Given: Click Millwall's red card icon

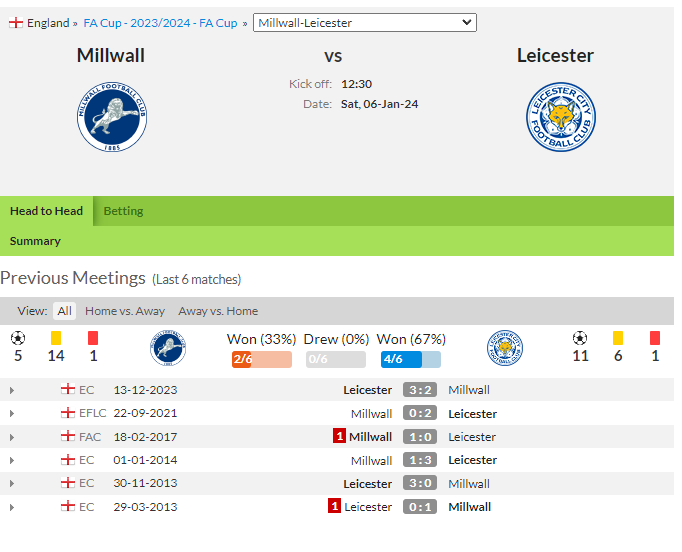Looking at the screenshot, I should coord(93,338).
